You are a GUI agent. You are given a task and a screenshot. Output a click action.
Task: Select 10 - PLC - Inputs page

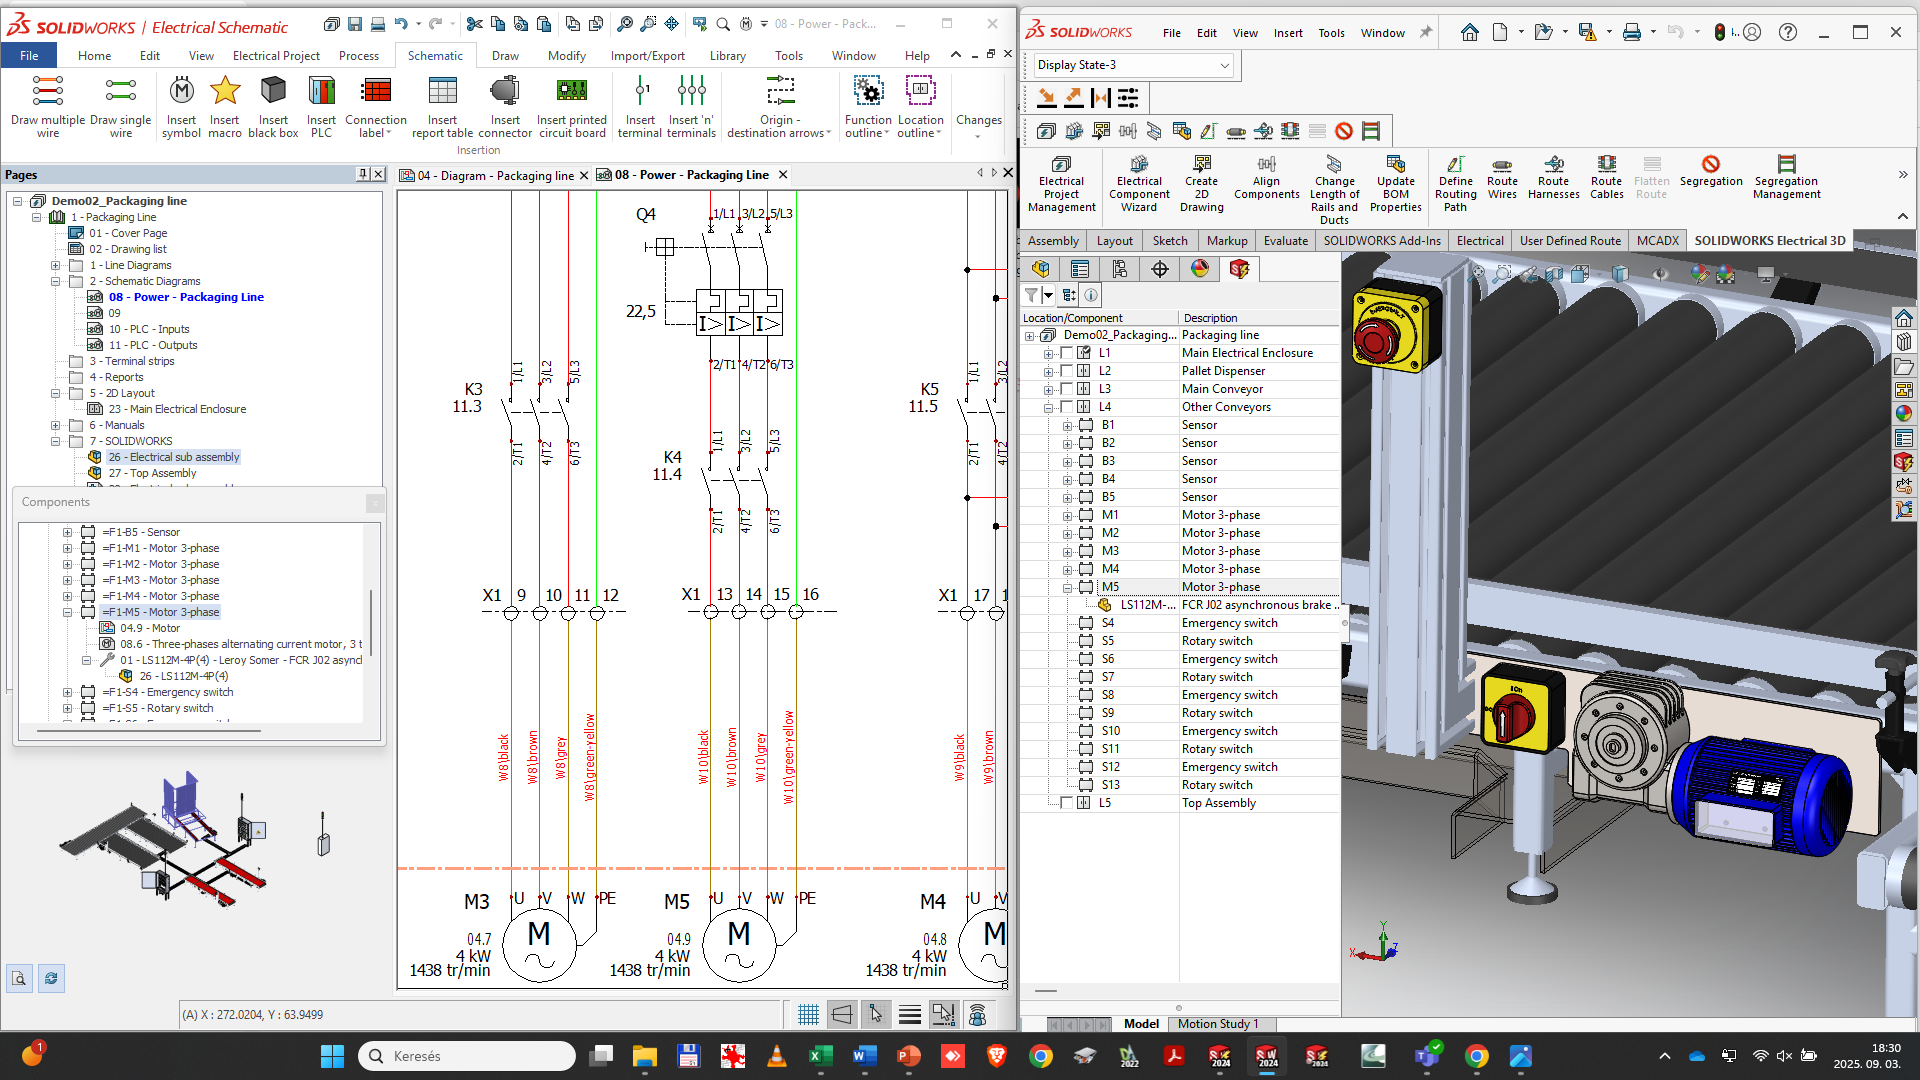[149, 329]
